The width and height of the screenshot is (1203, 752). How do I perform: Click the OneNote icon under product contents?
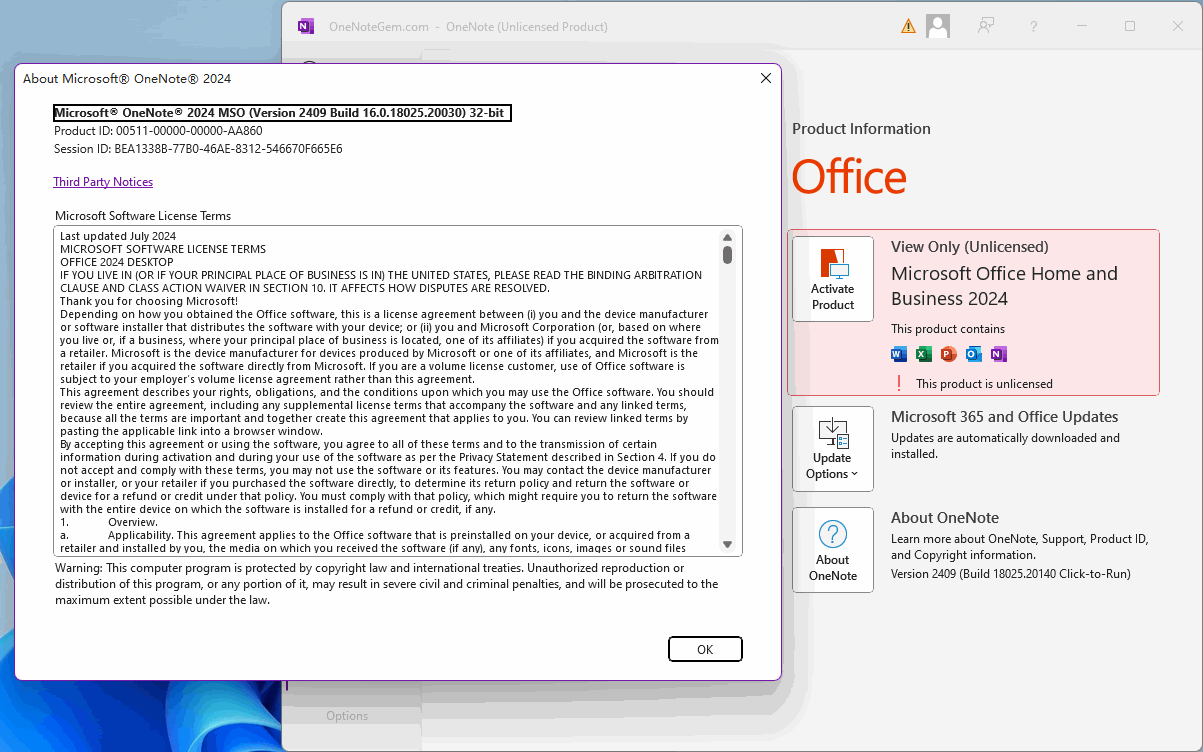tap(999, 354)
